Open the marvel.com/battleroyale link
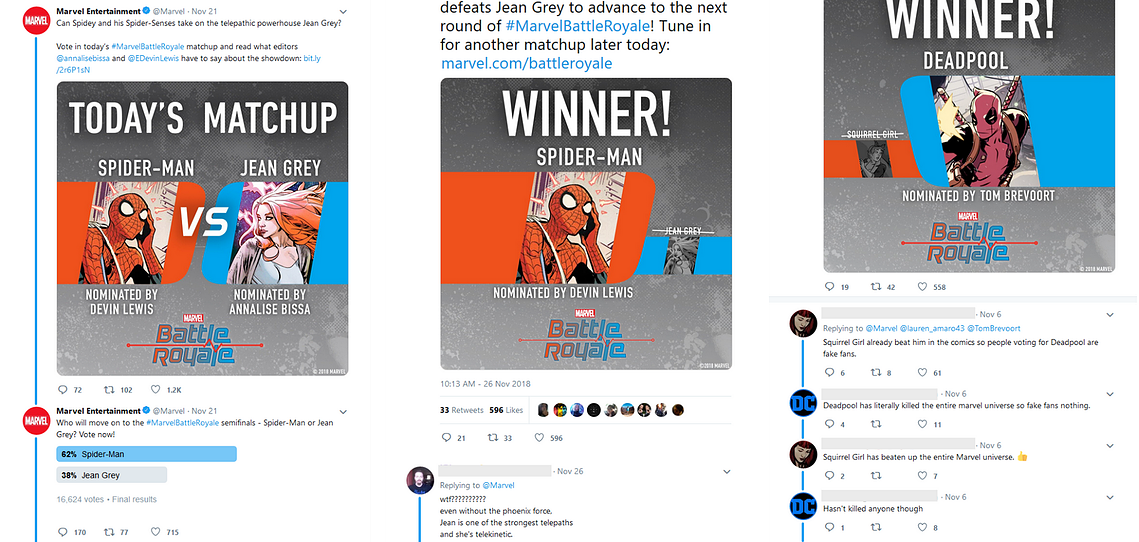Screen dimensions: 1139x542 (527, 63)
